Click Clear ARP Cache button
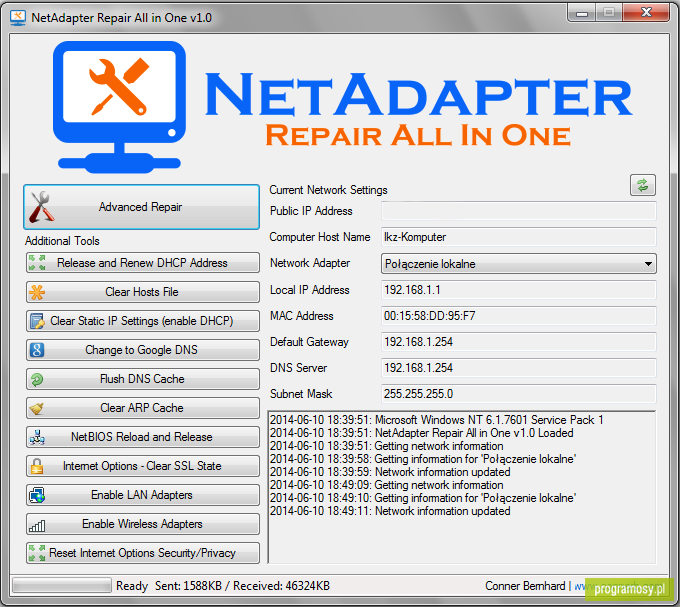This screenshot has height=607, width=680. pos(143,408)
